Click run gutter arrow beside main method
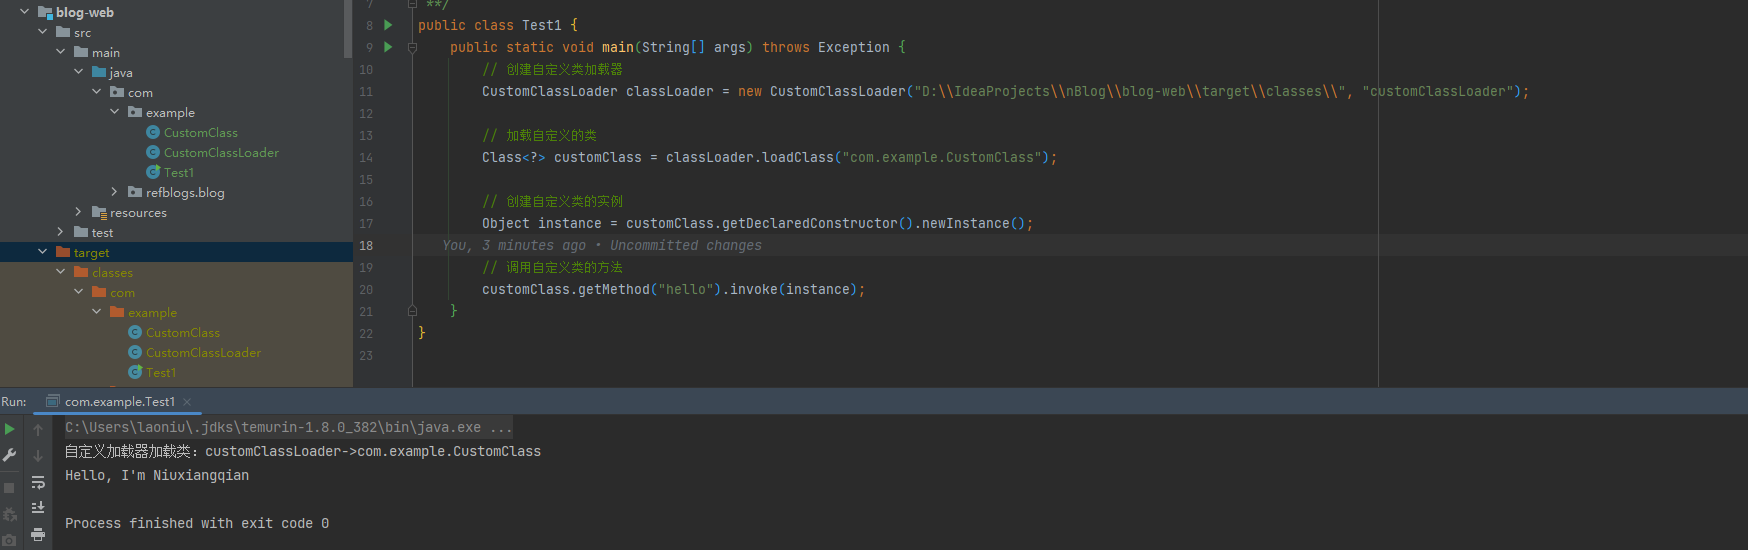Screen dimensions: 1748x550 point(388,47)
